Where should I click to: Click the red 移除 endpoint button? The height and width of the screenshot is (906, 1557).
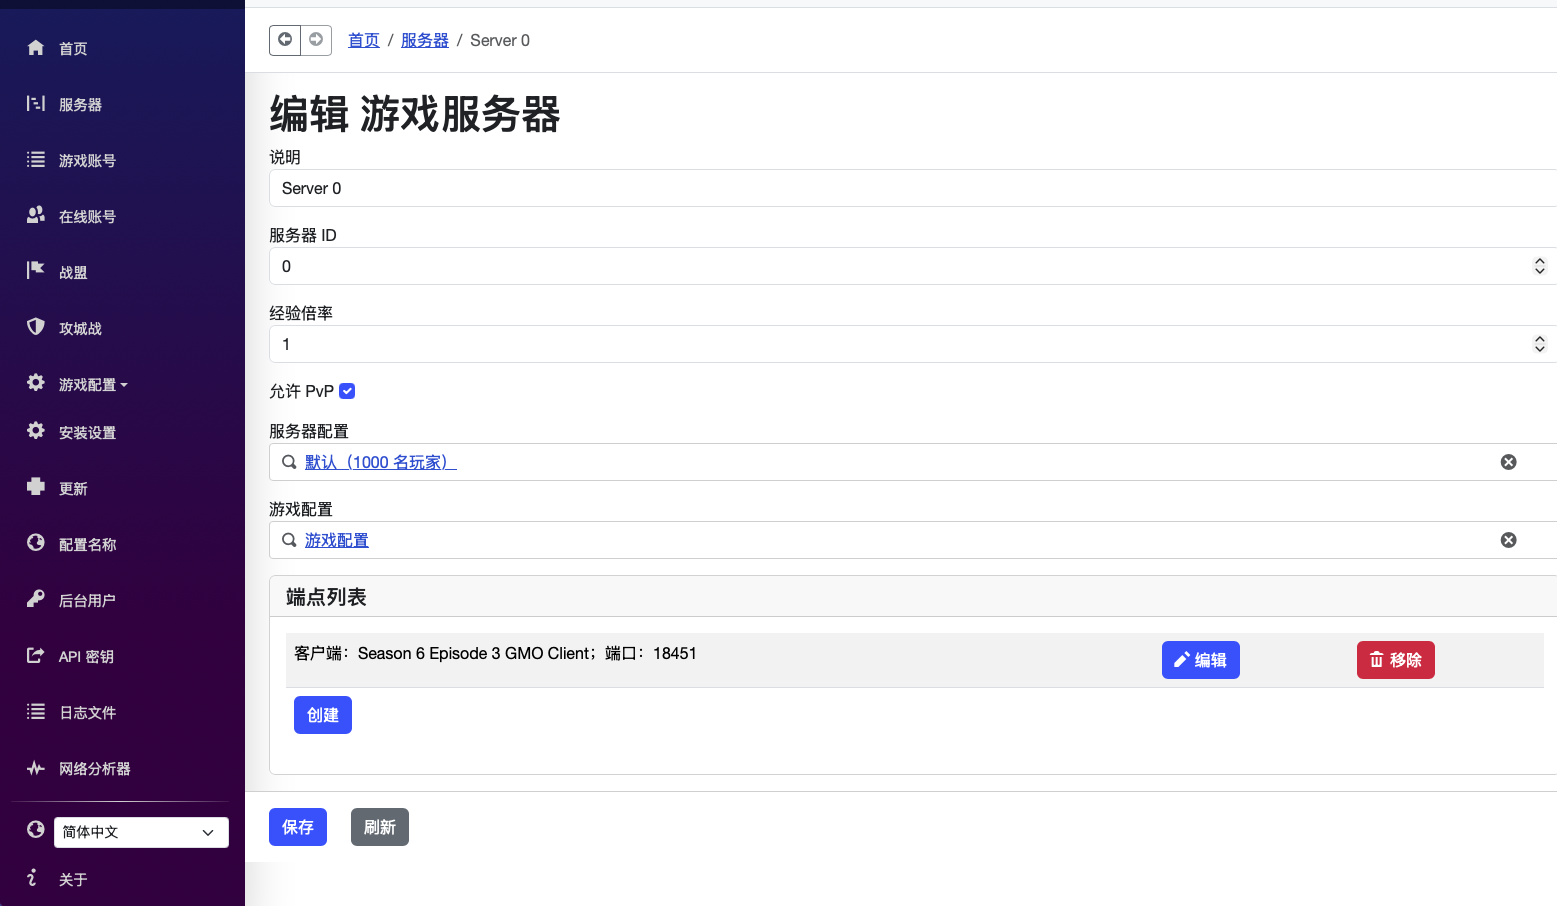click(x=1396, y=660)
